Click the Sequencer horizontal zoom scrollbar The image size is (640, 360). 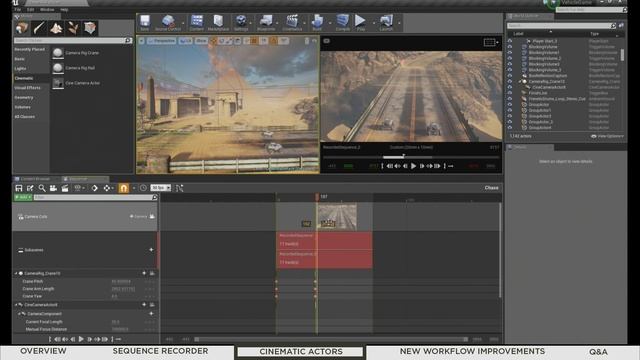(x=331, y=339)
